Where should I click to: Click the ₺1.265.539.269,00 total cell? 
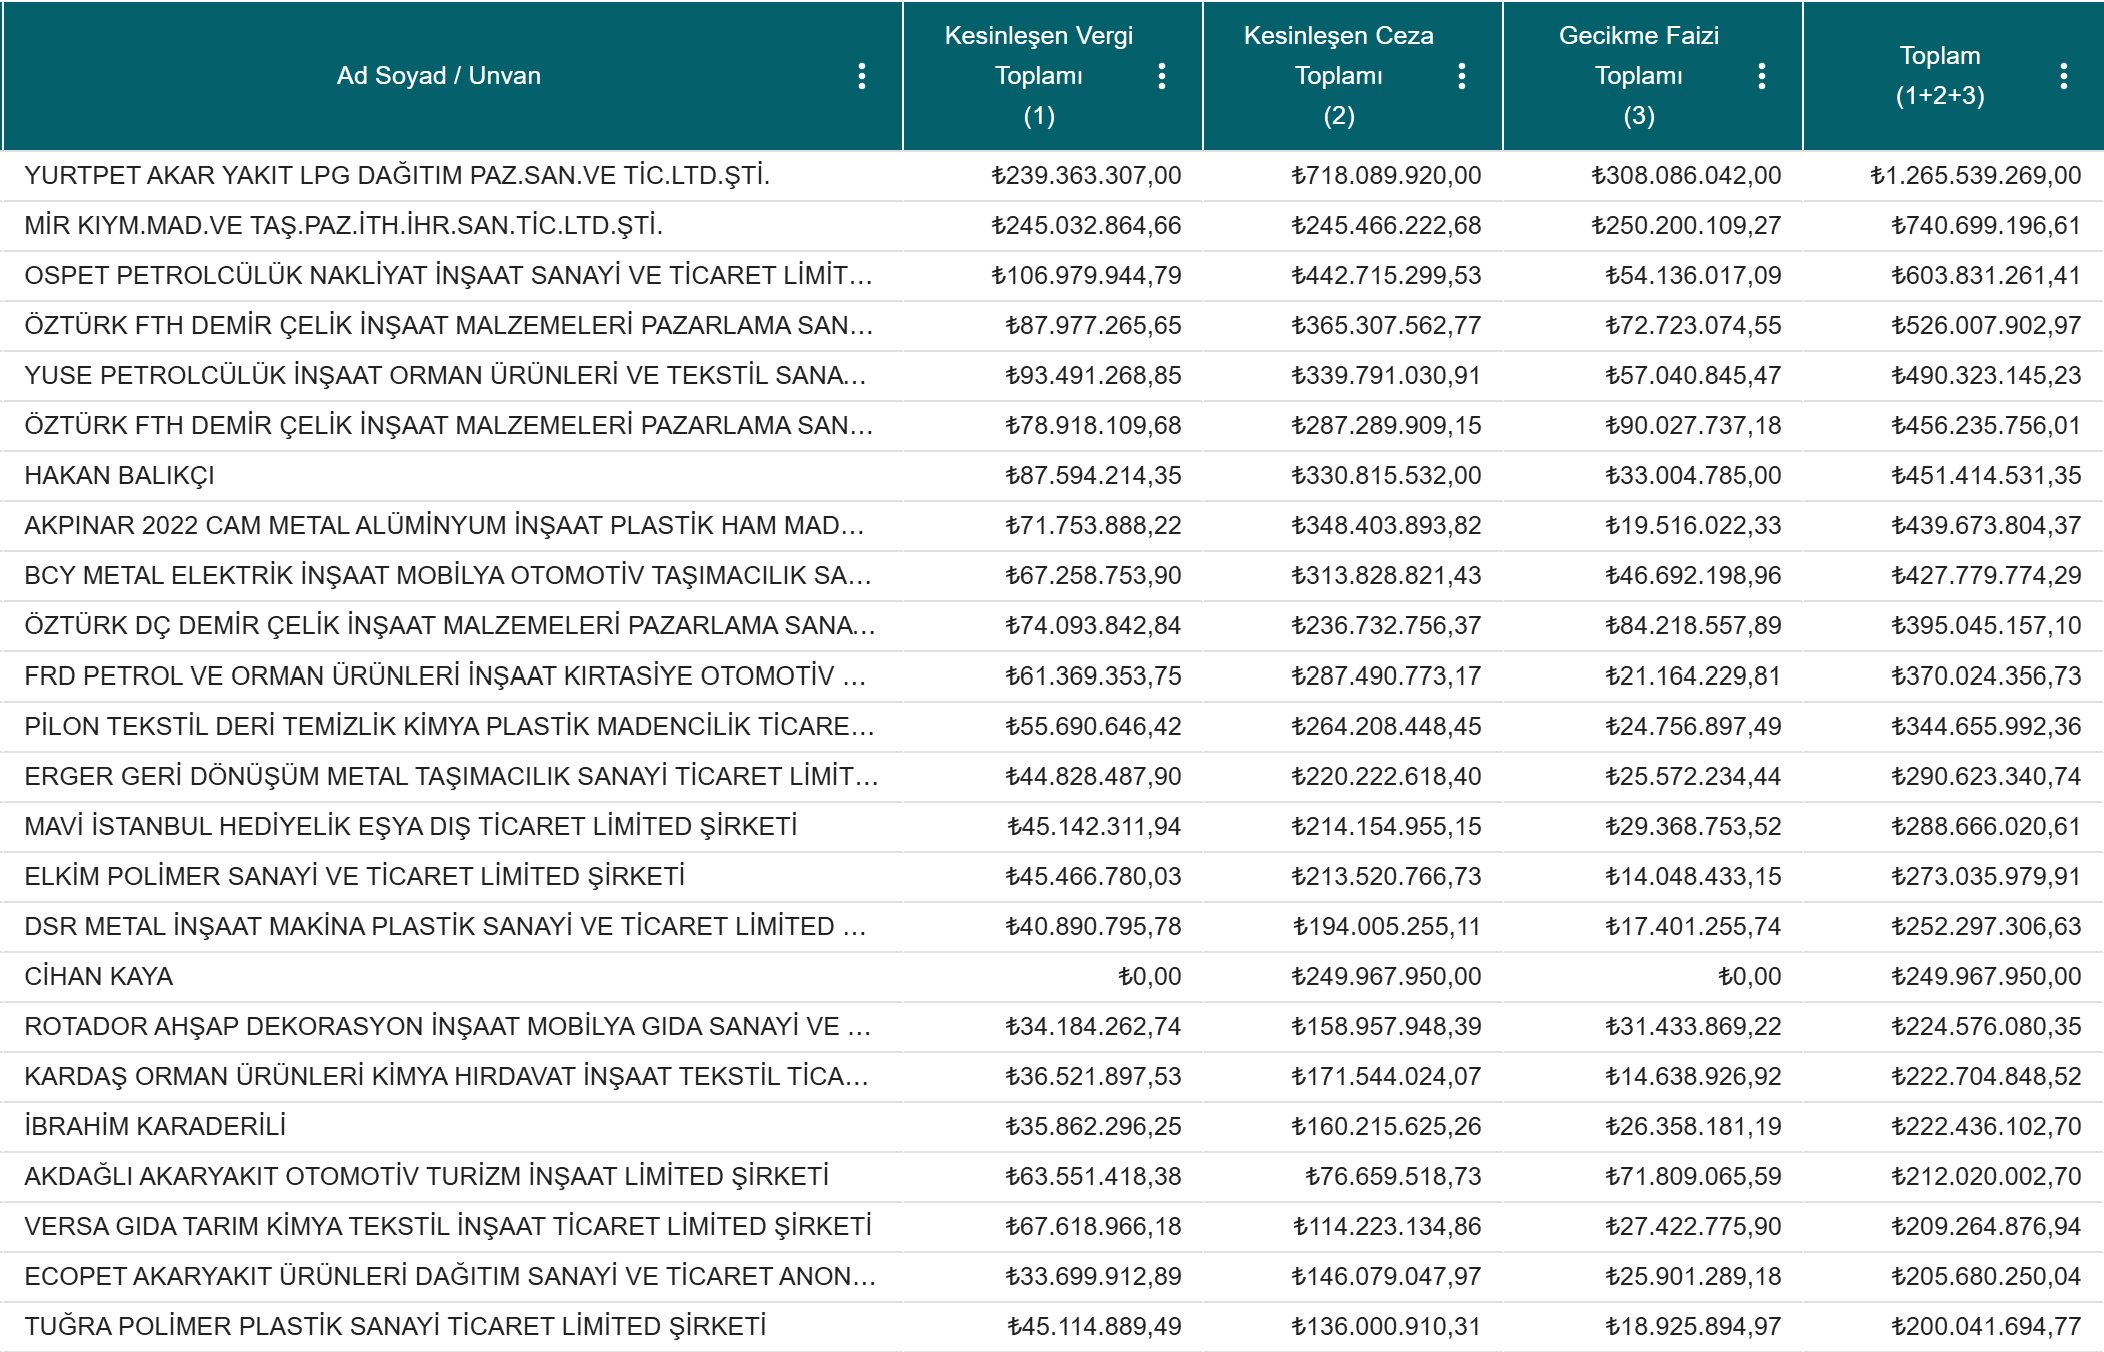tap(1975, 176)
